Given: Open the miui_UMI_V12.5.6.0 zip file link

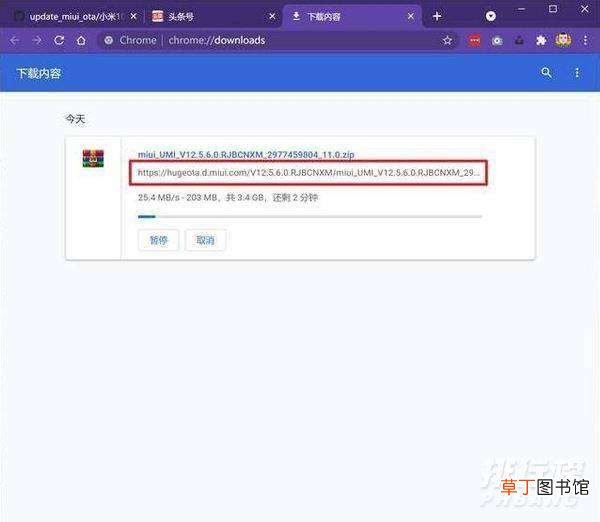Looking at the screenshot, I should tap(246, 155).
